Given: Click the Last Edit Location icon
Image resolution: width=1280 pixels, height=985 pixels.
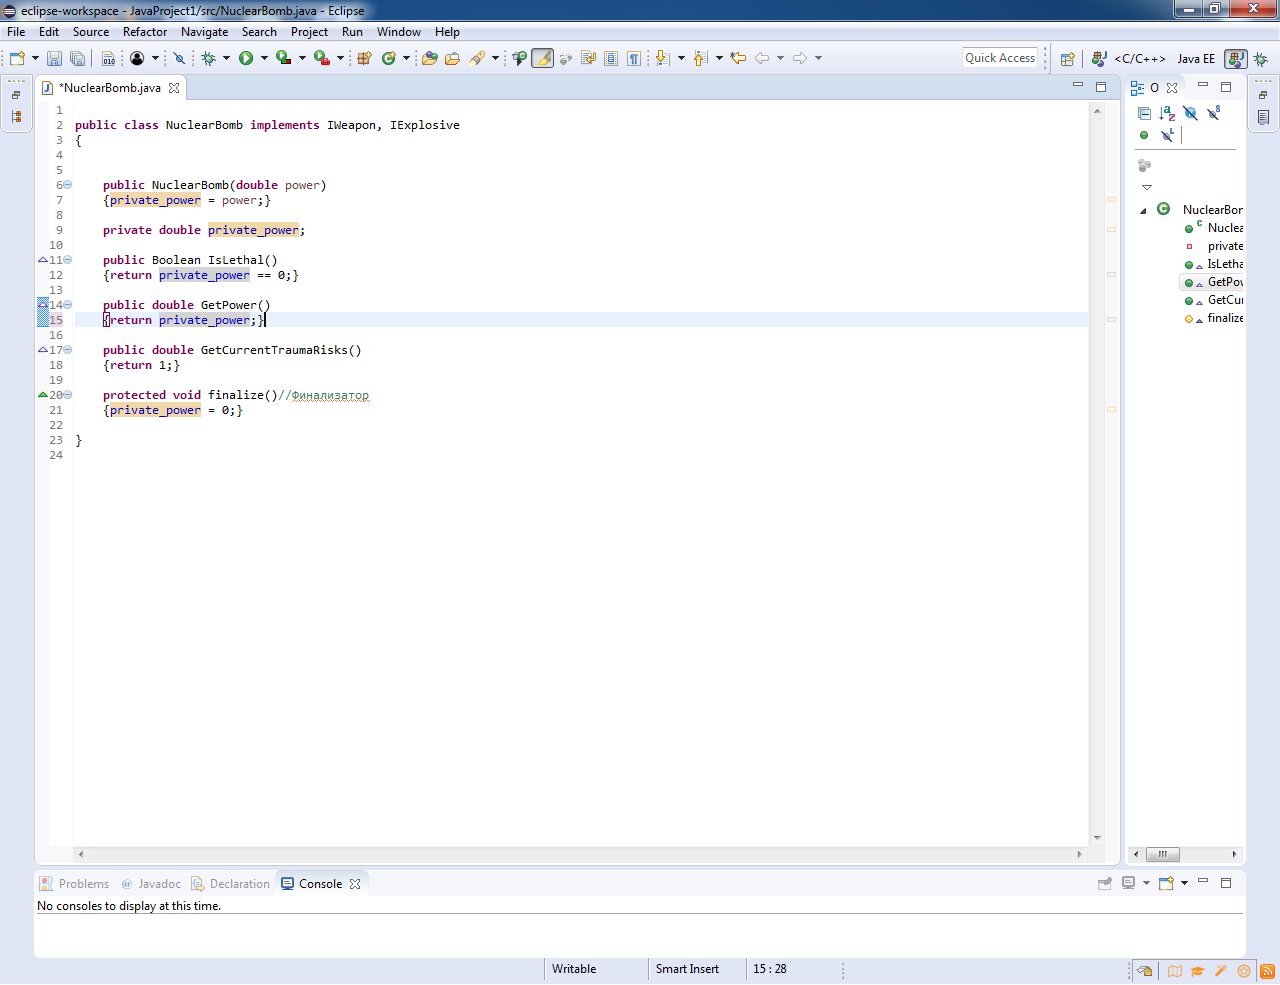Looking at the screenshot, I should pos(738,58).
